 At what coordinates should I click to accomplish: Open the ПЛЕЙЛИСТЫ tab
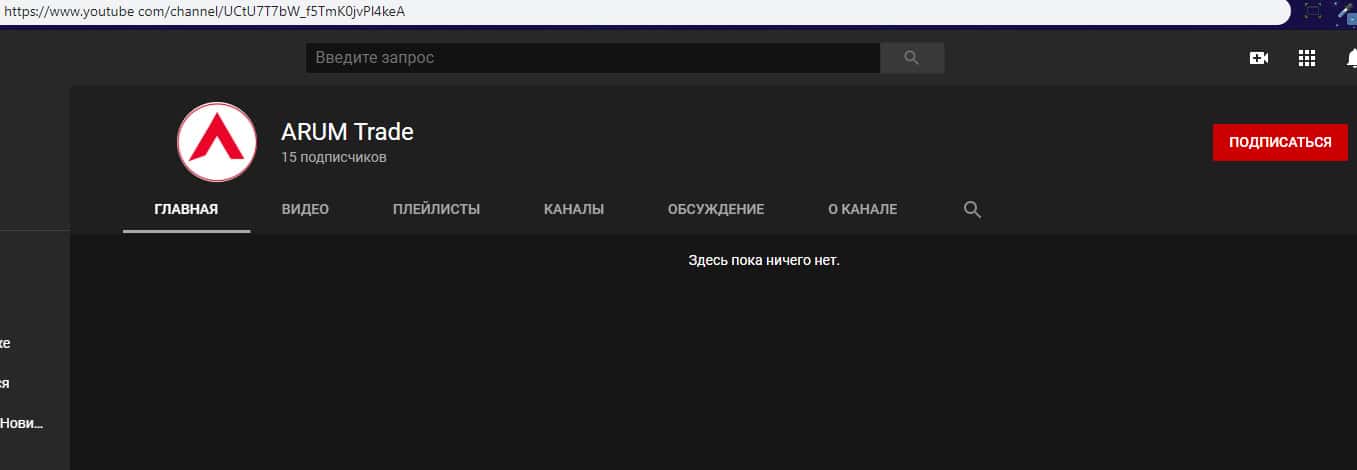click(x=436, y=210)
